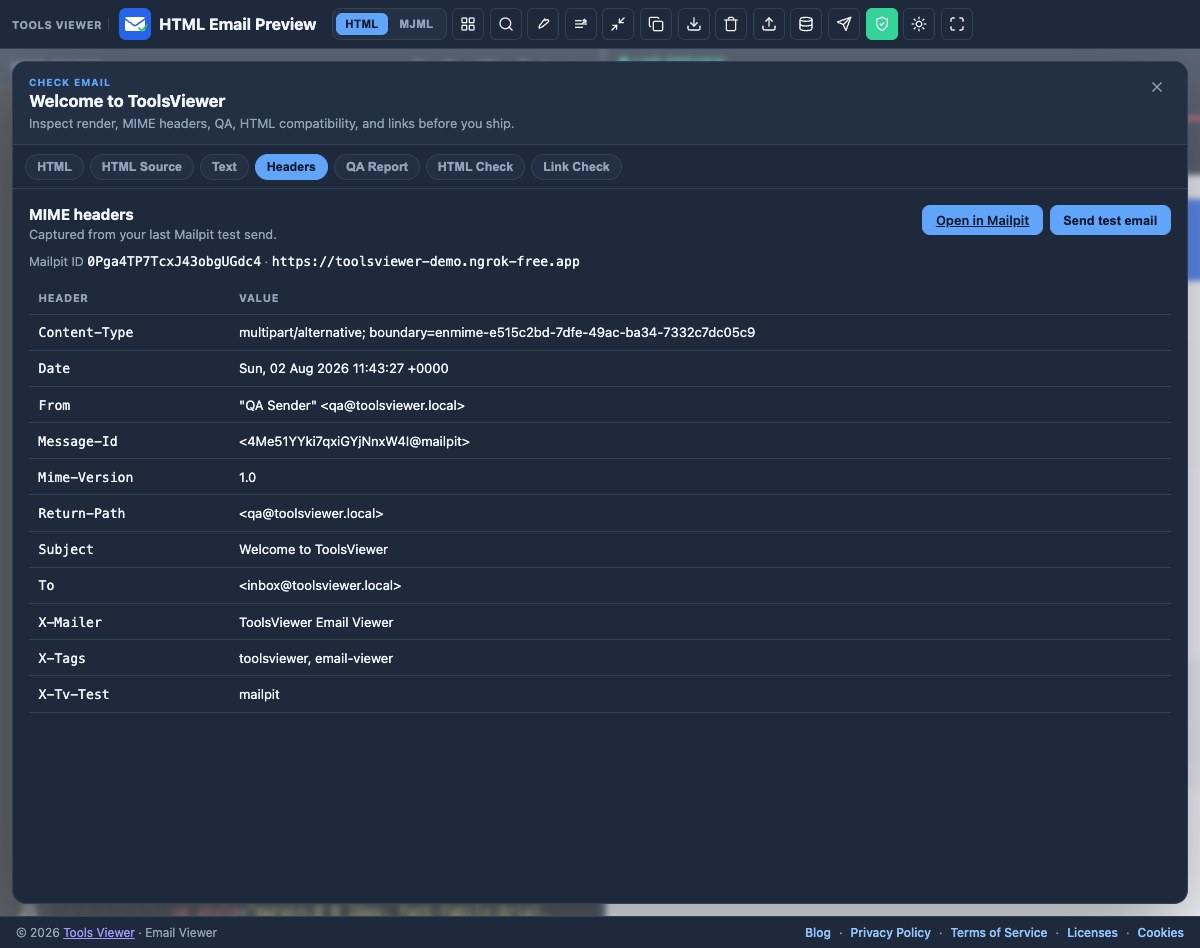
Task: Open the templates grid icon
Action: point(468,24)
